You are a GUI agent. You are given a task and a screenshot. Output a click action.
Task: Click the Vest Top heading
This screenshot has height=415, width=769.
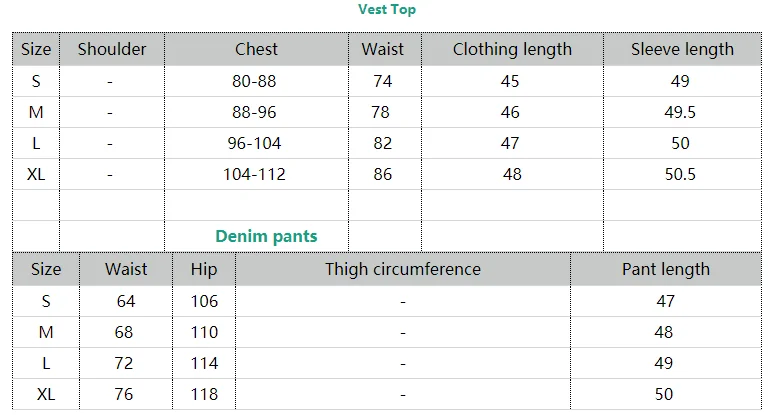tap(386, 9)
